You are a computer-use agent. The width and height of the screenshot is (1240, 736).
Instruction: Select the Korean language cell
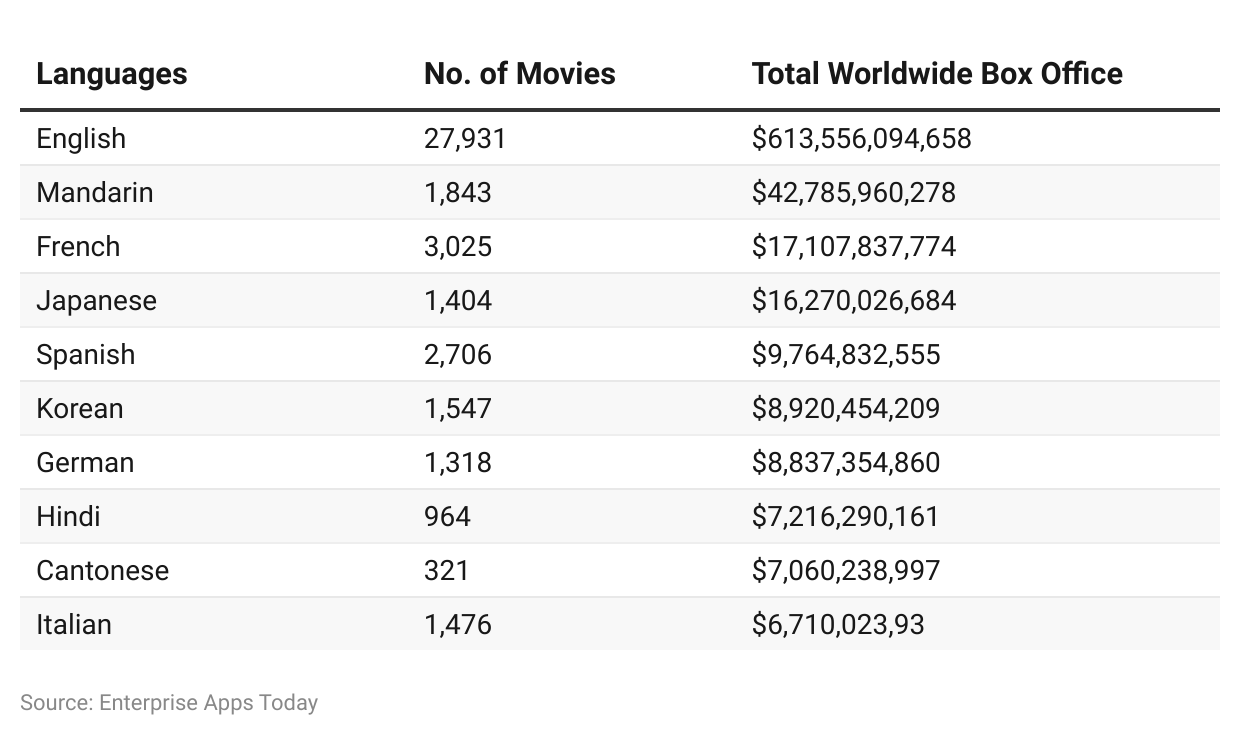pyautogui.click(x=80, y=408)
